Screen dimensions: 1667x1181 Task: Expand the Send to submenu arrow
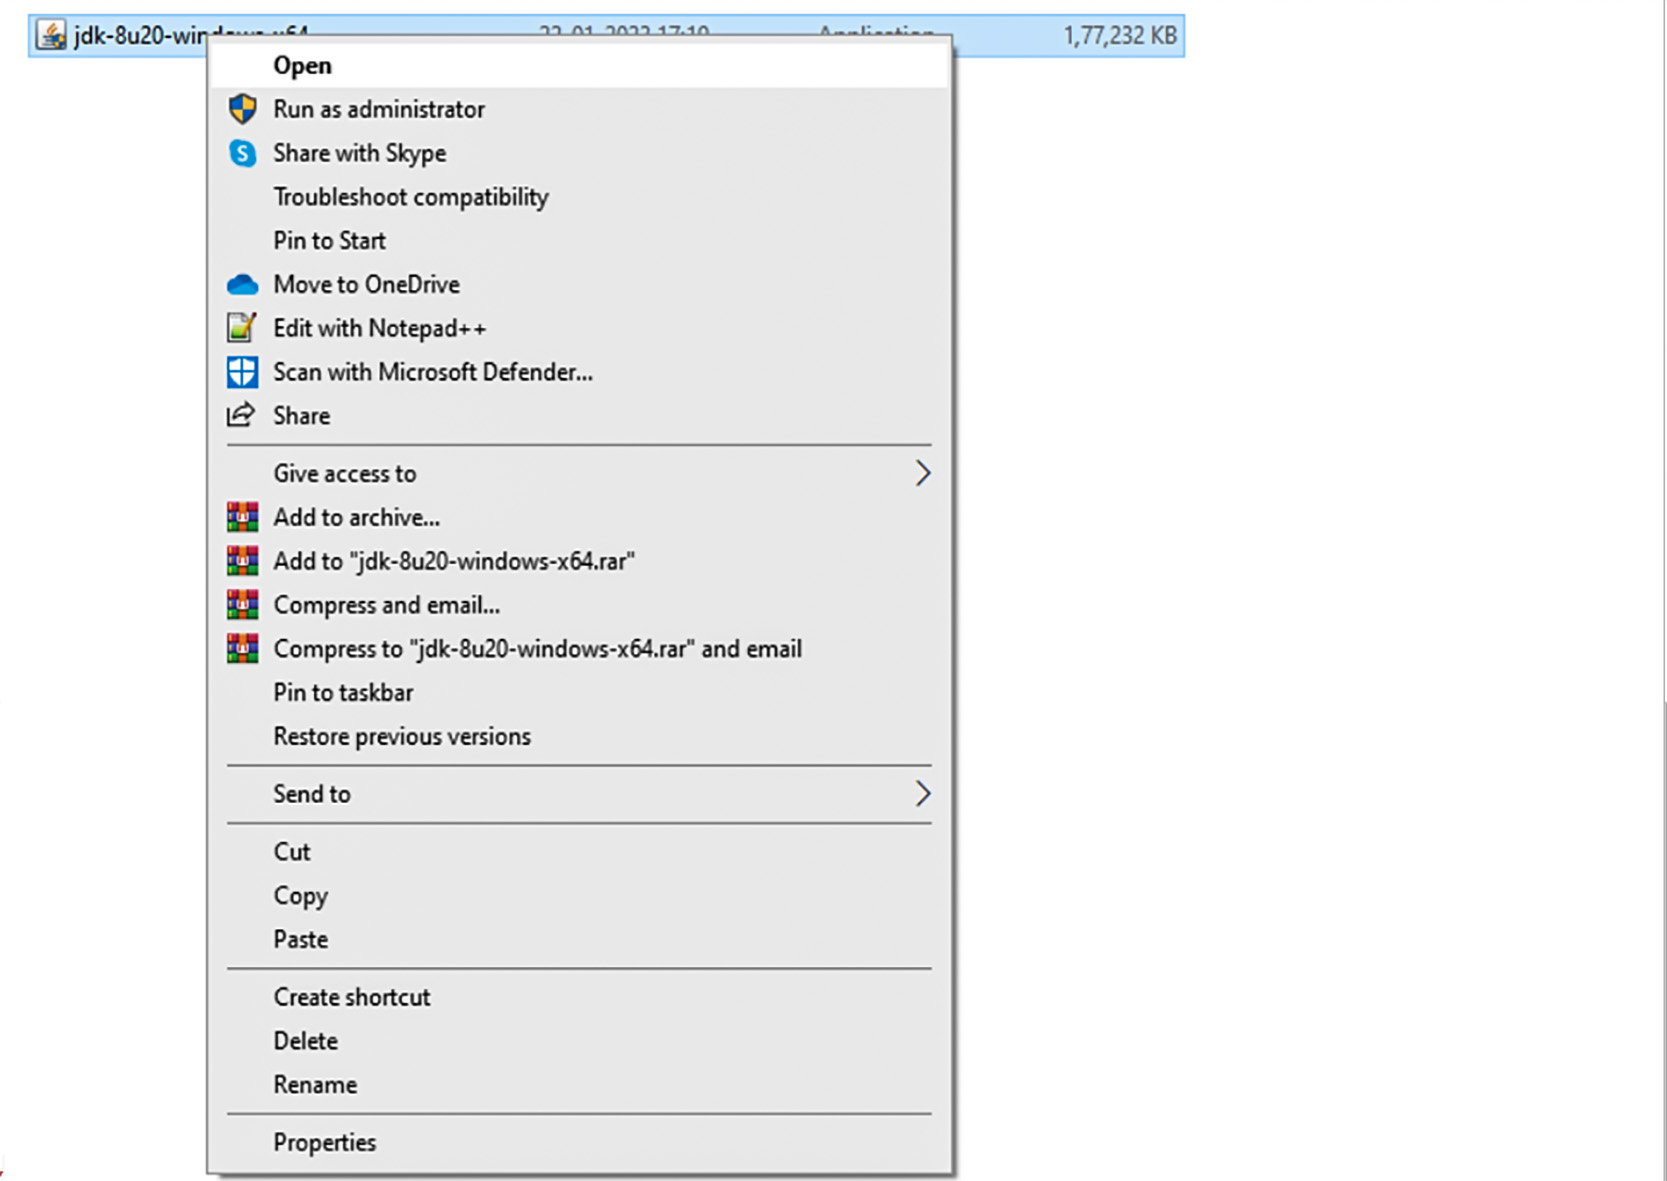[x=922, y=794]
